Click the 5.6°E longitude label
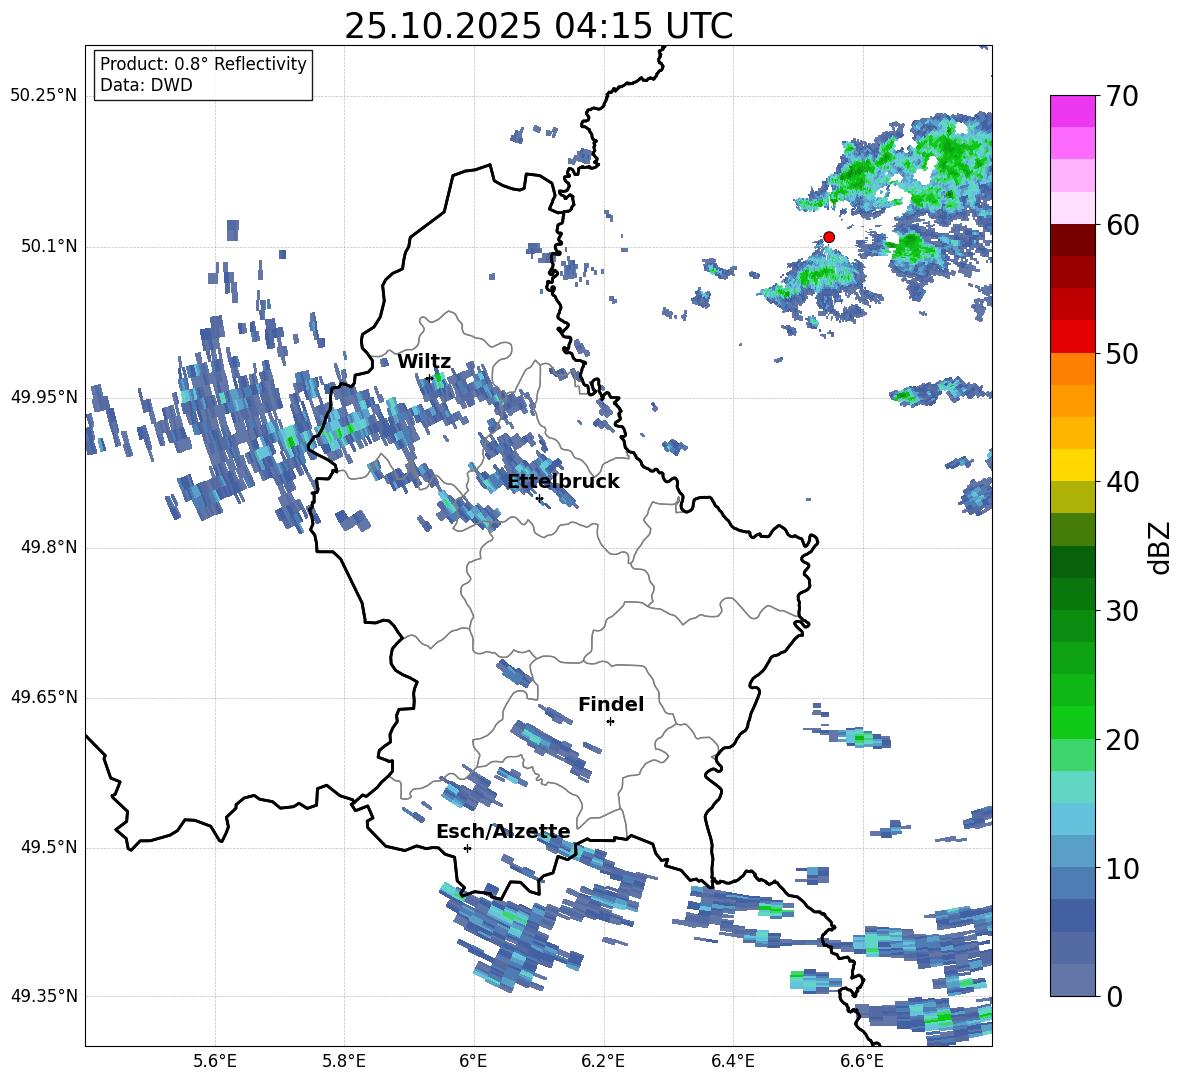The width and height of the screenshot is (1184, 1081). pos(215,1062)
